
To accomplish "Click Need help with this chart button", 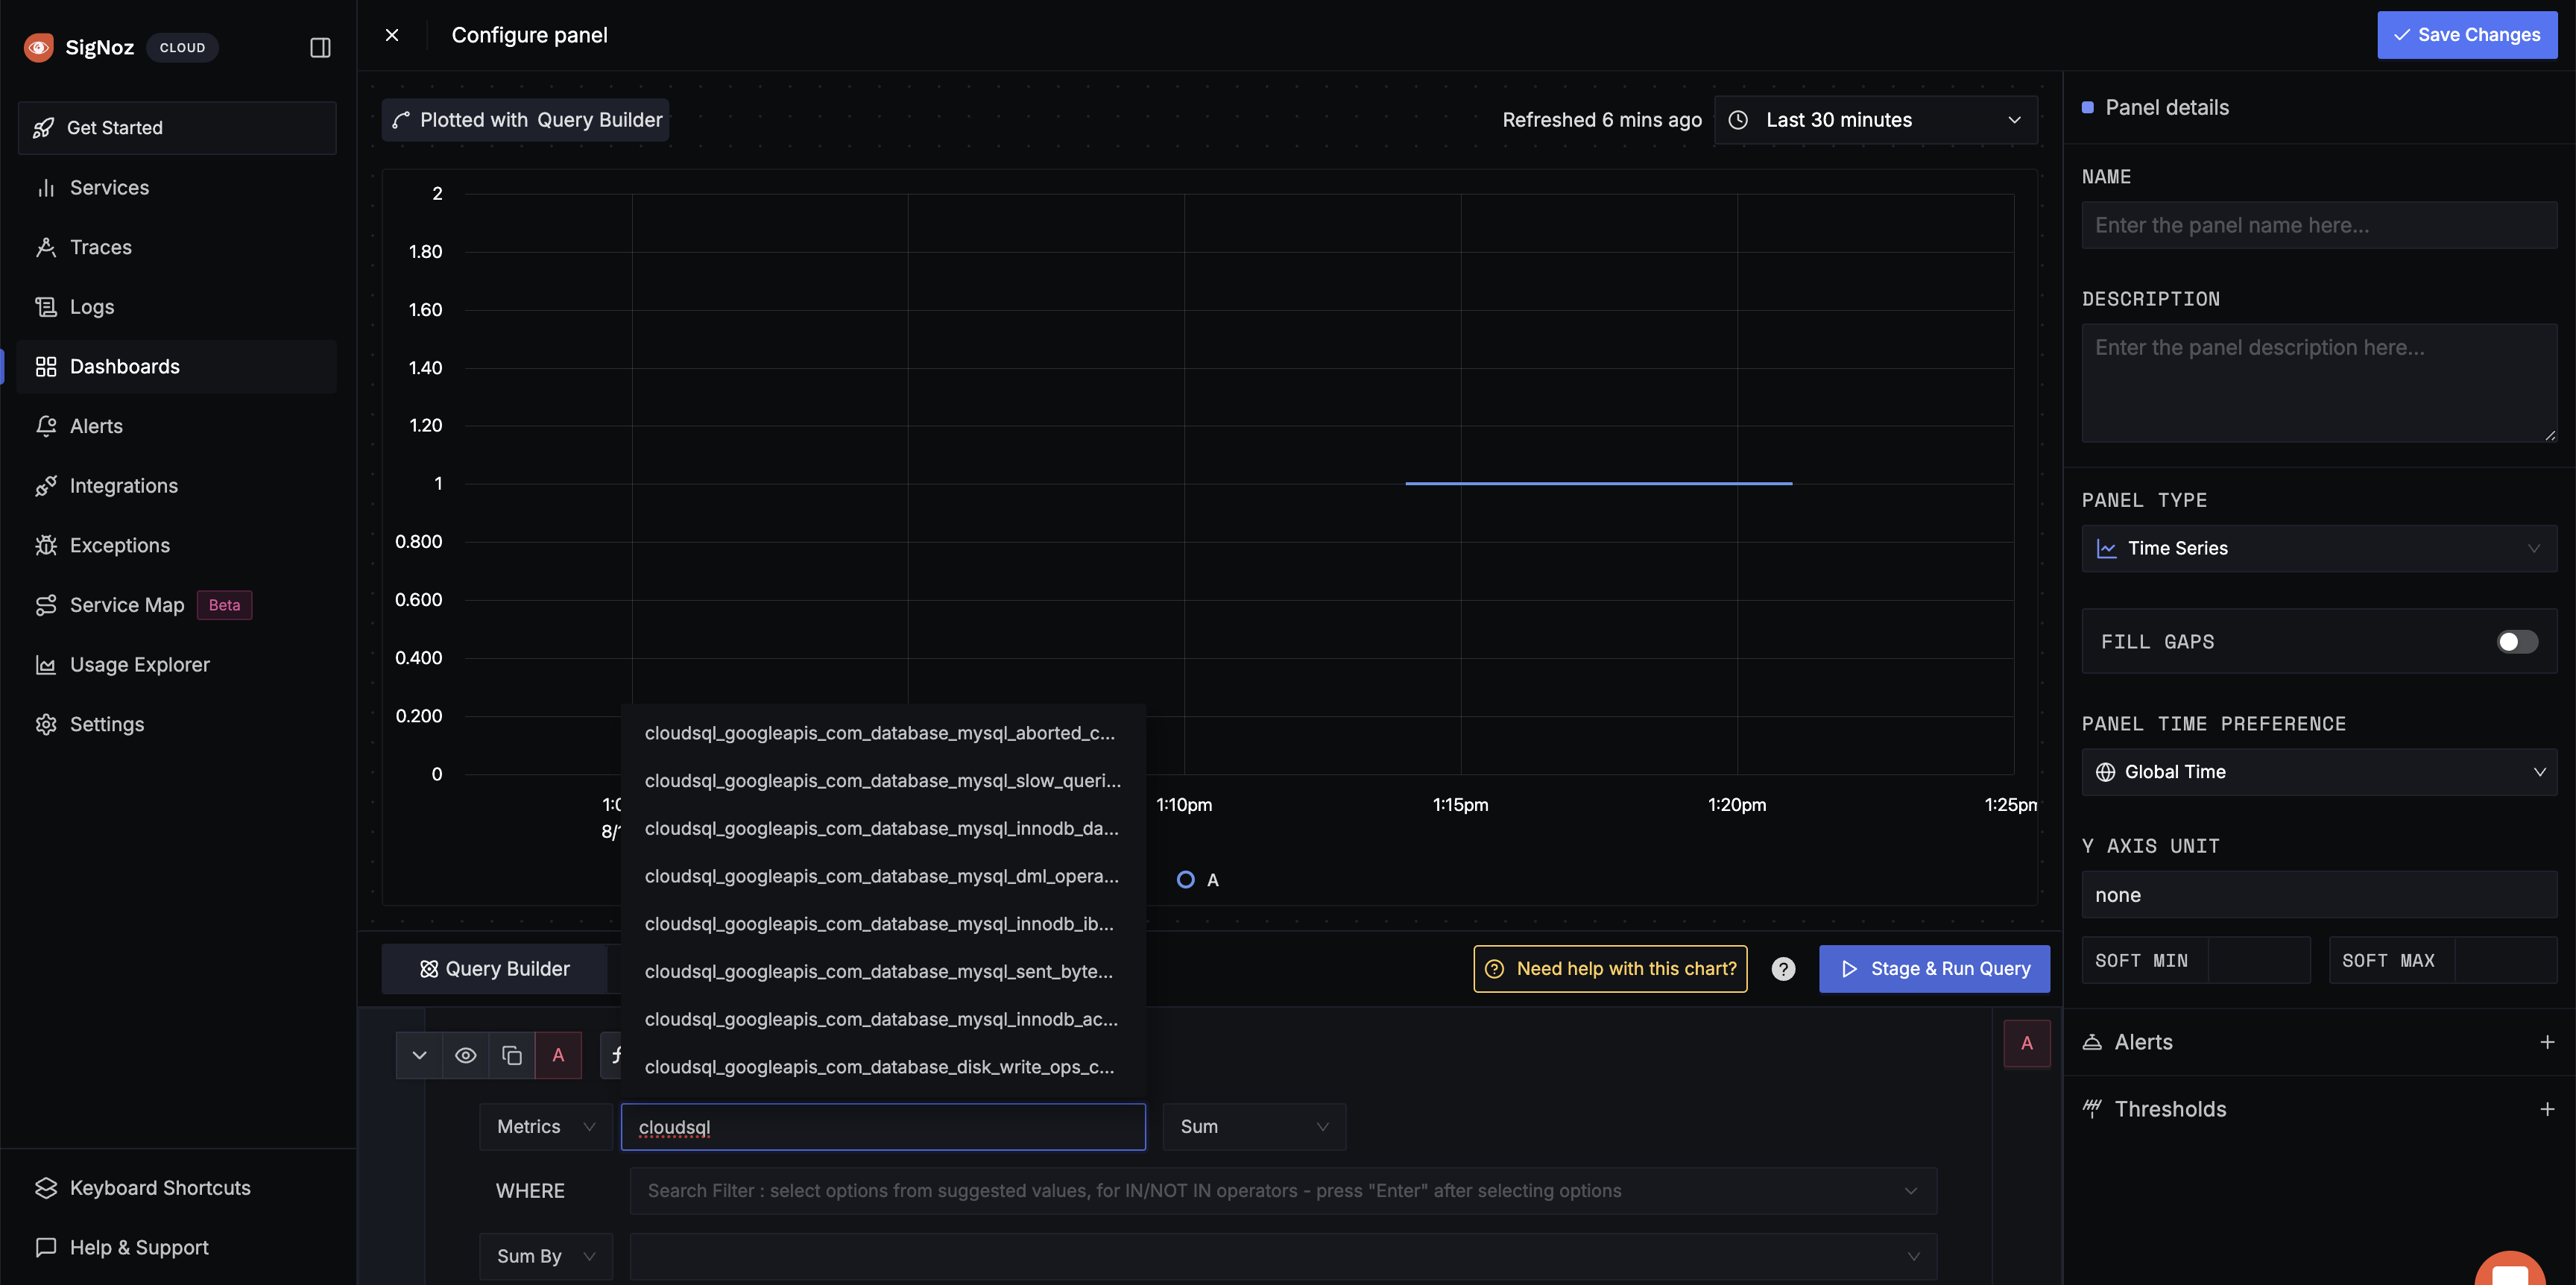I will (1610, 969).
